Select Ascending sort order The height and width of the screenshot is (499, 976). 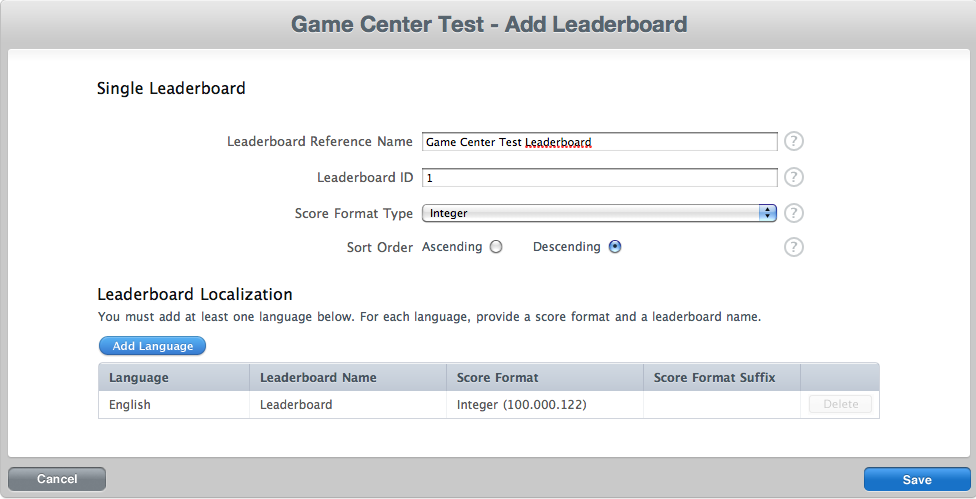point(496,247)
